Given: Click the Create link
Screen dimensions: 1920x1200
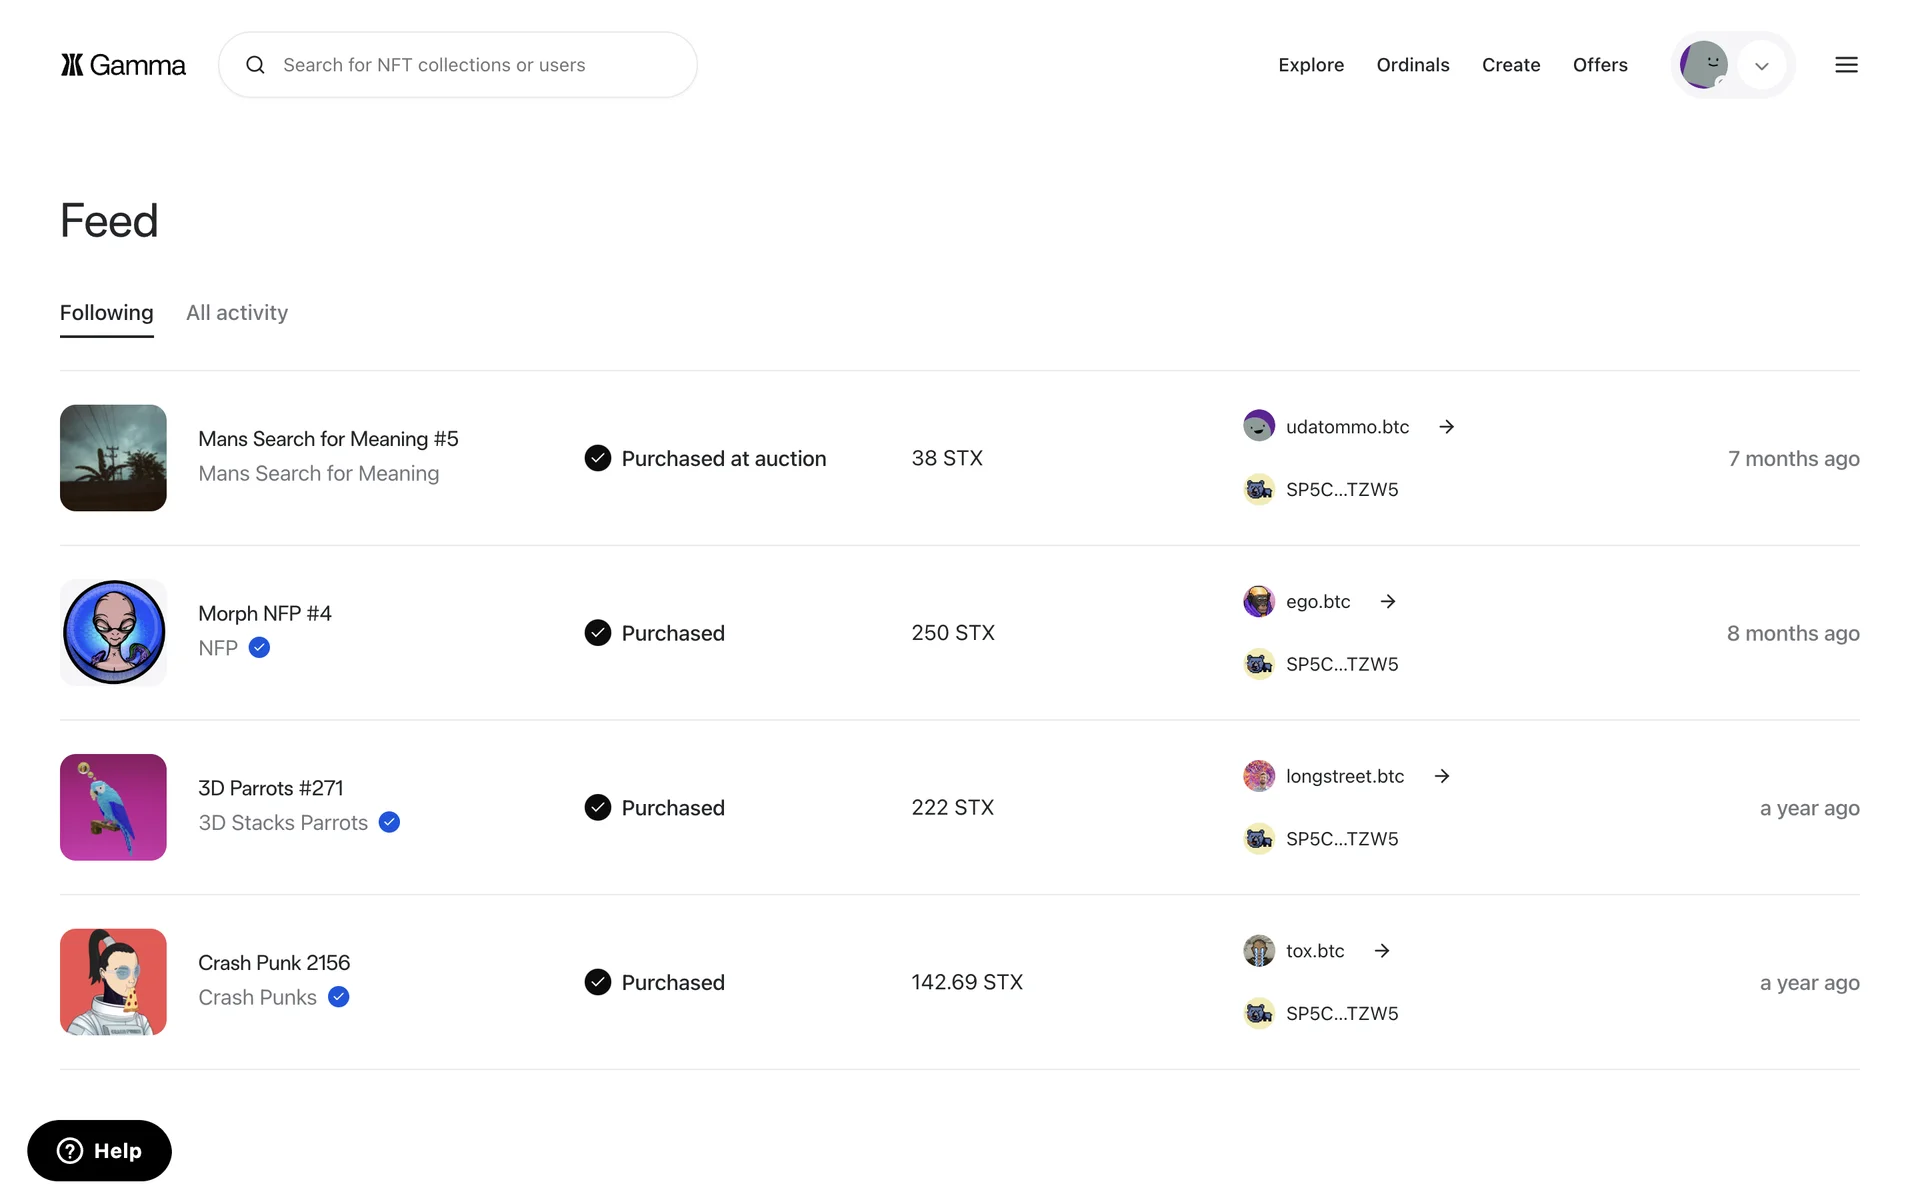Looking at the screenshot, I should (x=1510, y=65).
